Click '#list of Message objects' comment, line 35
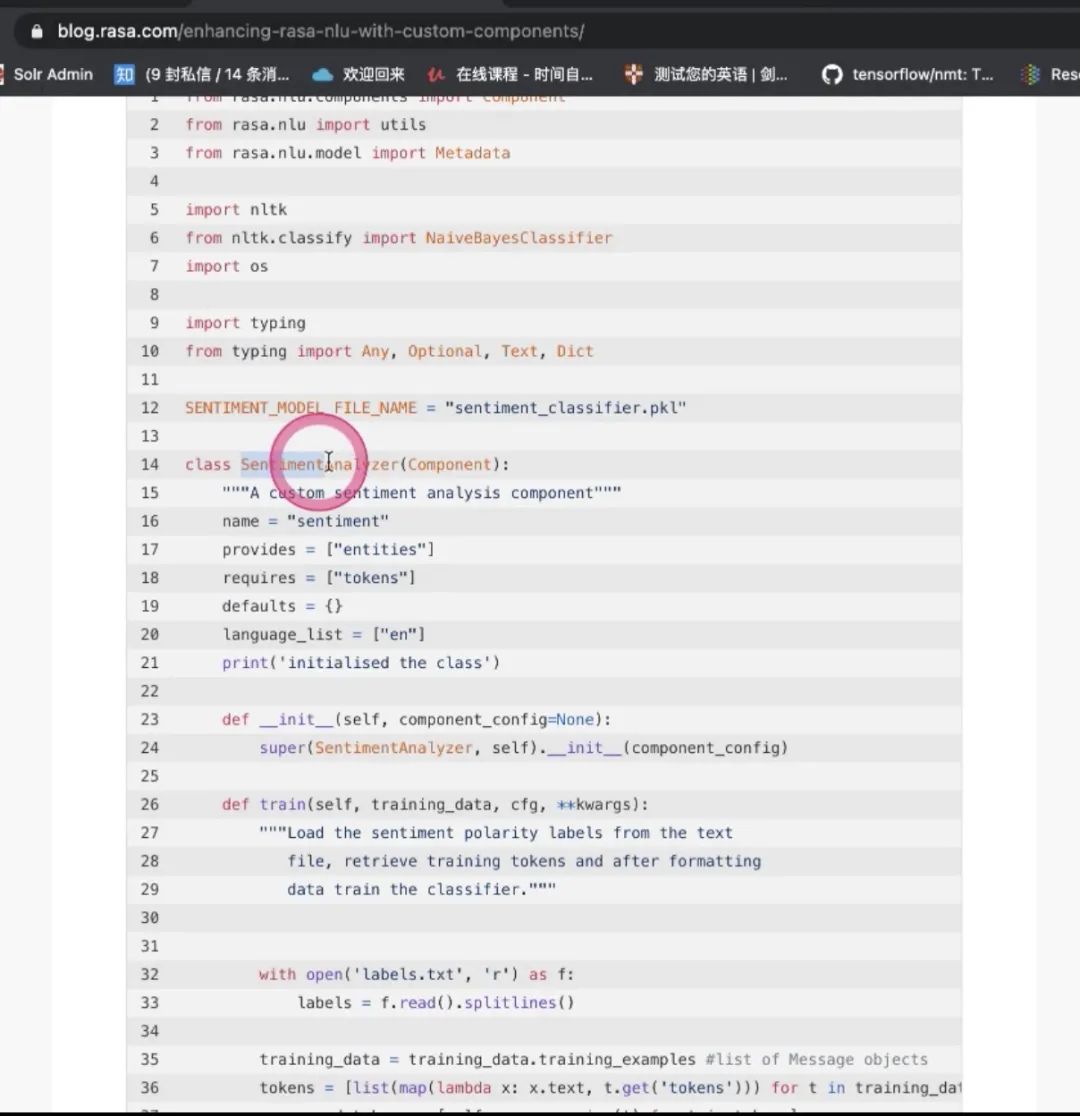Viewport: 1080px width, 1116px height. tap(817, 1059)
